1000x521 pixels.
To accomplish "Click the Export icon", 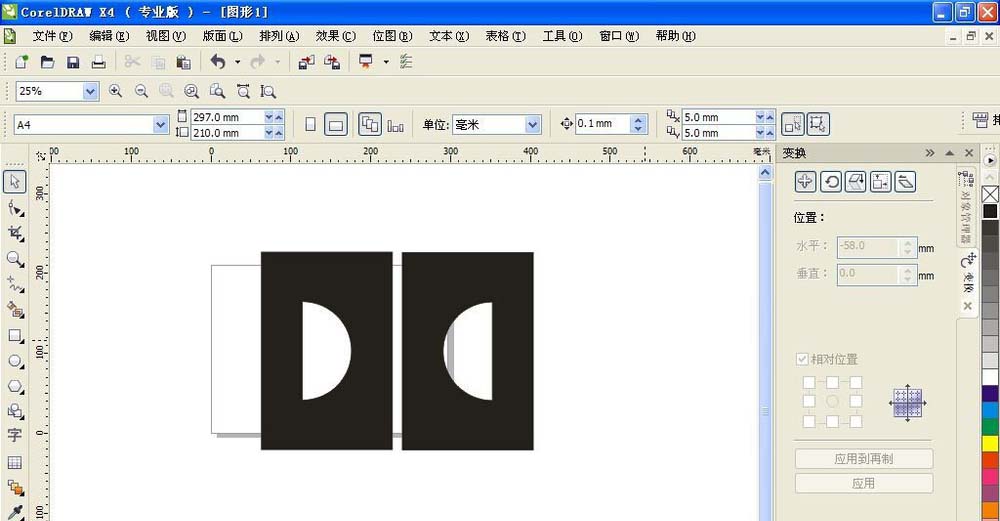I will pos(332,62).
